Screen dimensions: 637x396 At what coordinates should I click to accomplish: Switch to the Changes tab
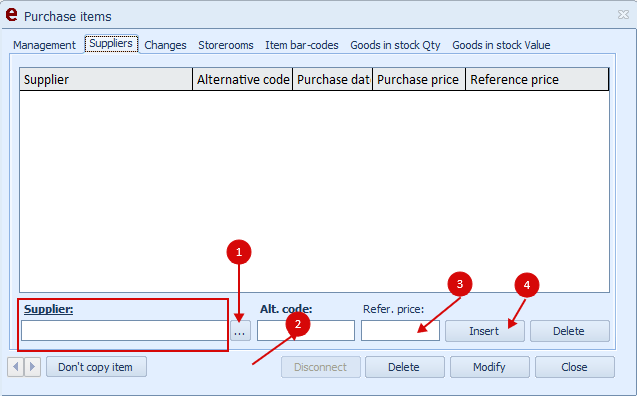click(165, 45)
